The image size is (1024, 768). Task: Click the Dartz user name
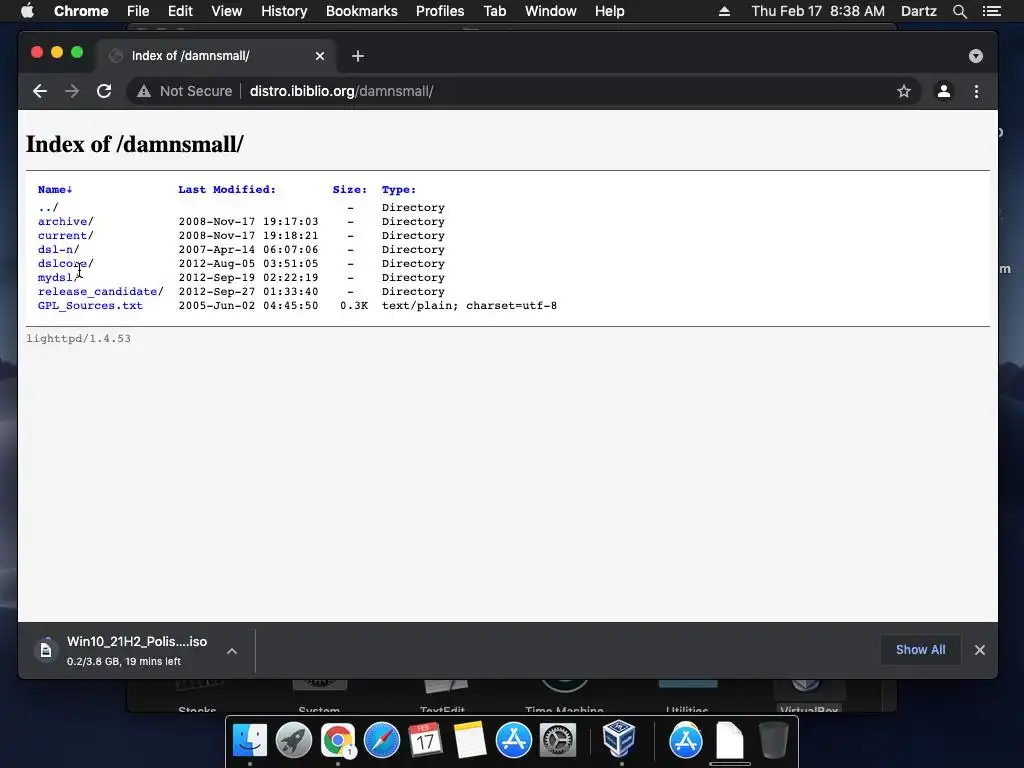click(919, 11)
